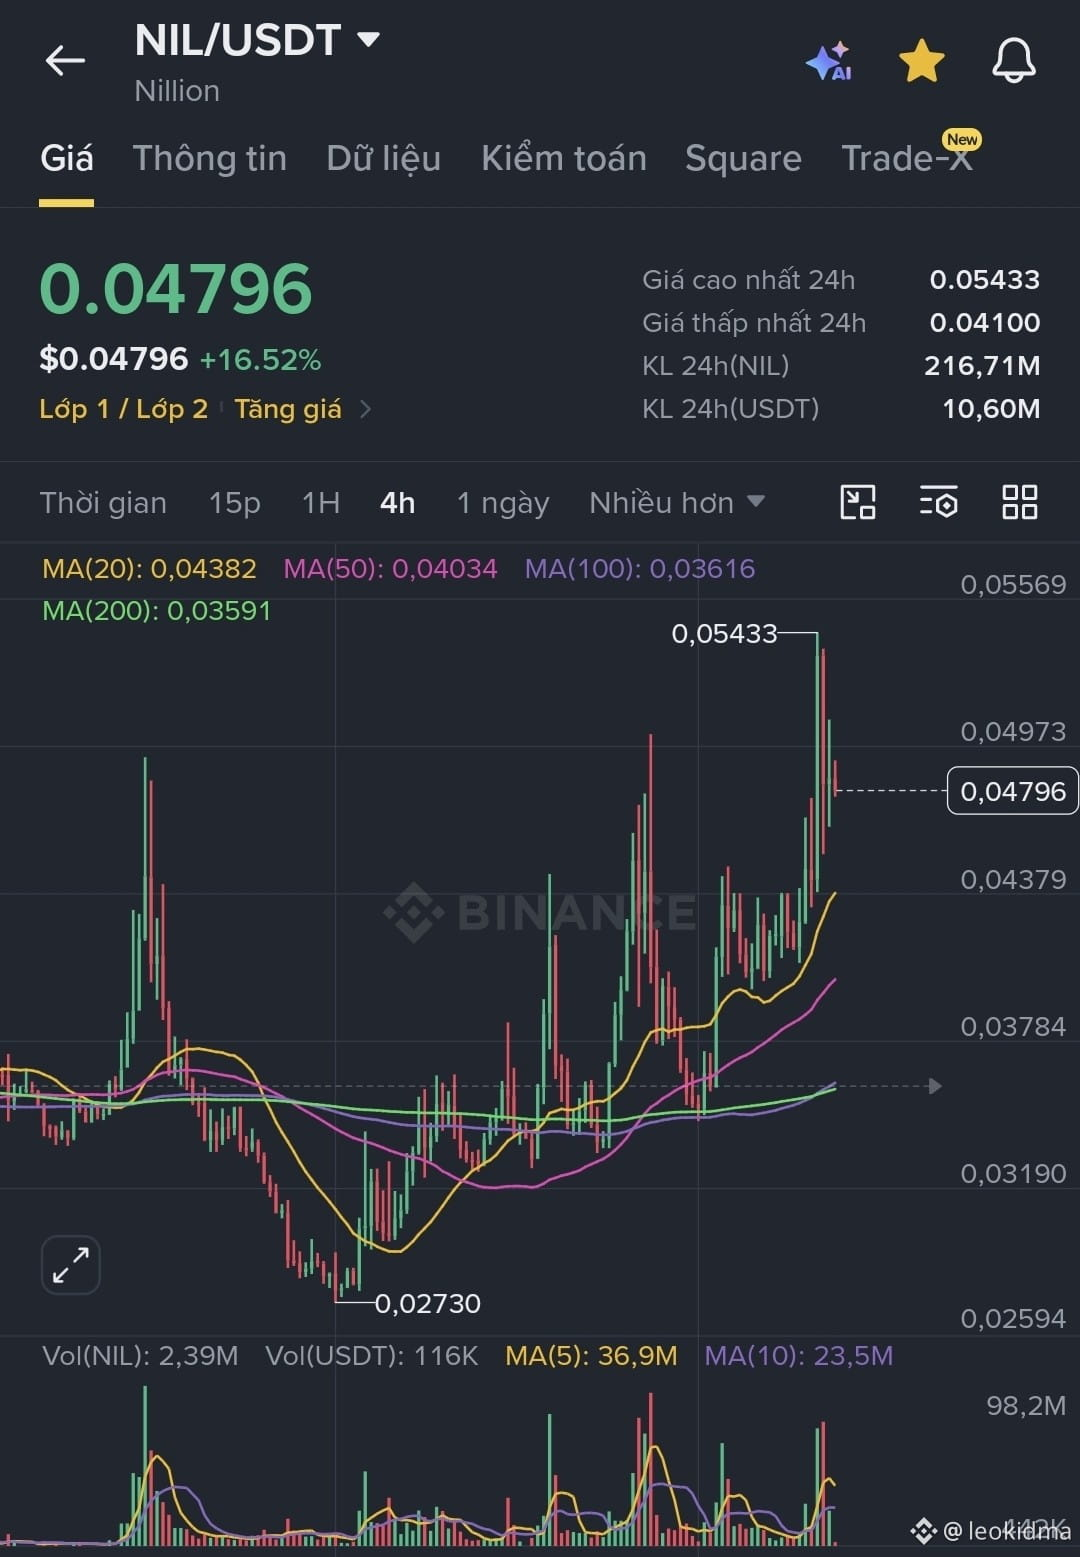Open the chart indicator settings icon
This screenshot has width=1080, height=1557.
pos(938,502)
